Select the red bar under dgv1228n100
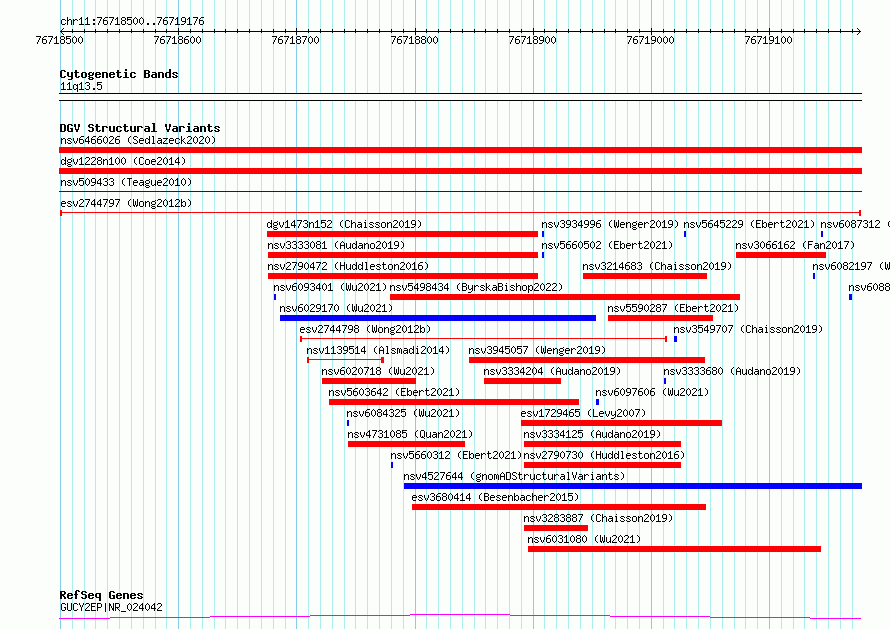The image size is (890, 629). pos(460,171)
